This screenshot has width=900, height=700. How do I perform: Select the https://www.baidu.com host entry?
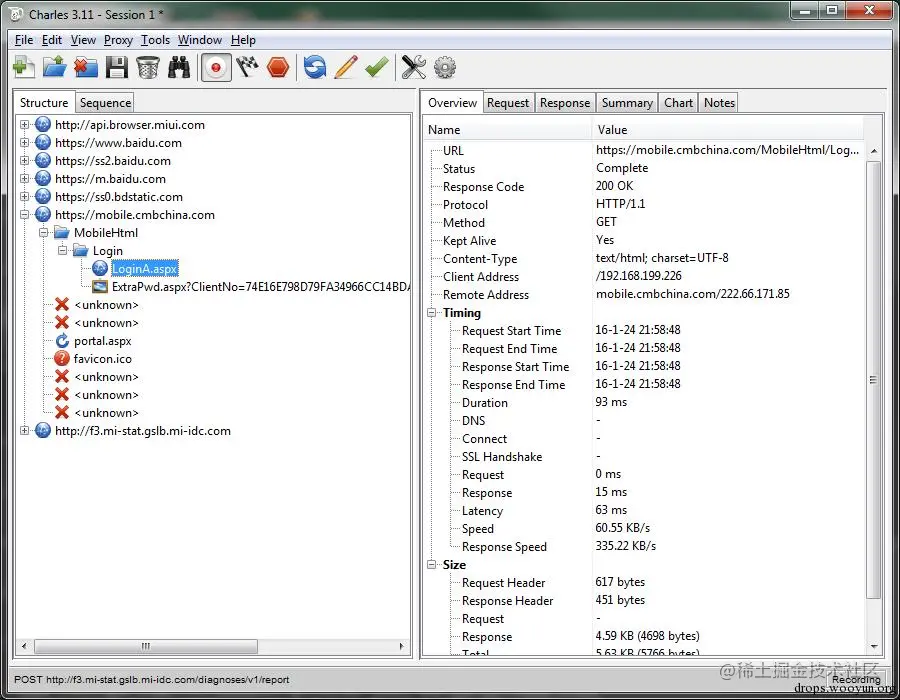(x=118, y=142)
